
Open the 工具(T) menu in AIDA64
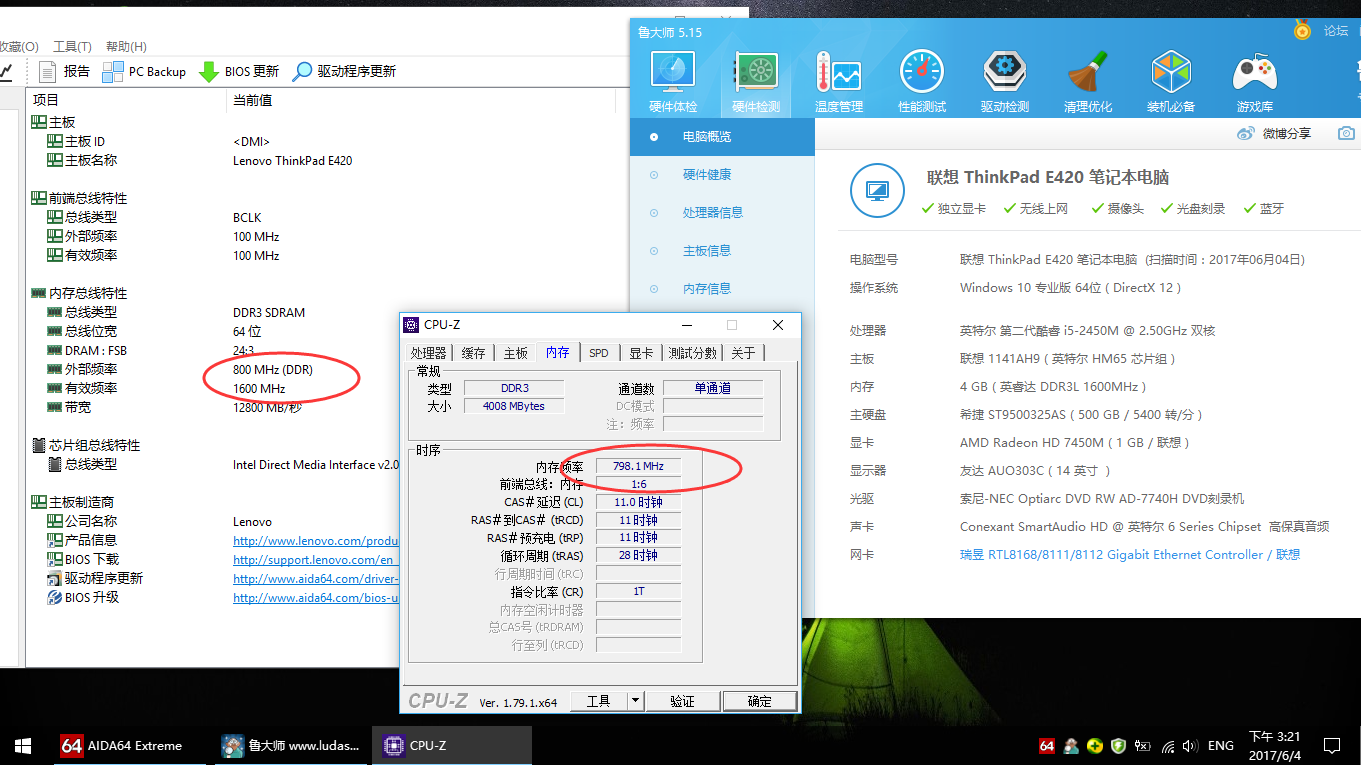(72, 46)
